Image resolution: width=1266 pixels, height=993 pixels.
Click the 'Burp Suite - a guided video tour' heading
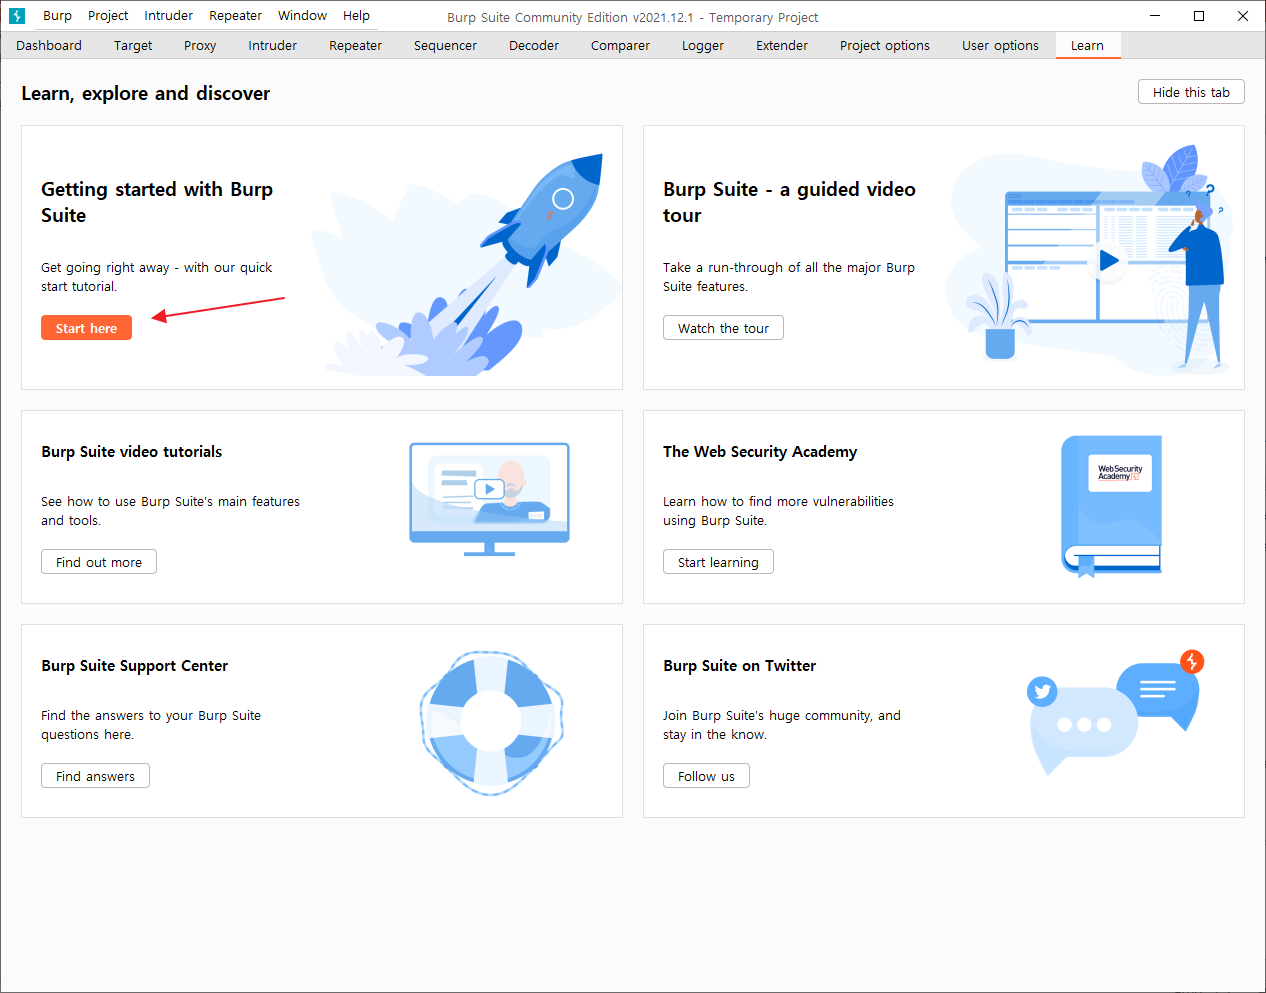point(789,202)
